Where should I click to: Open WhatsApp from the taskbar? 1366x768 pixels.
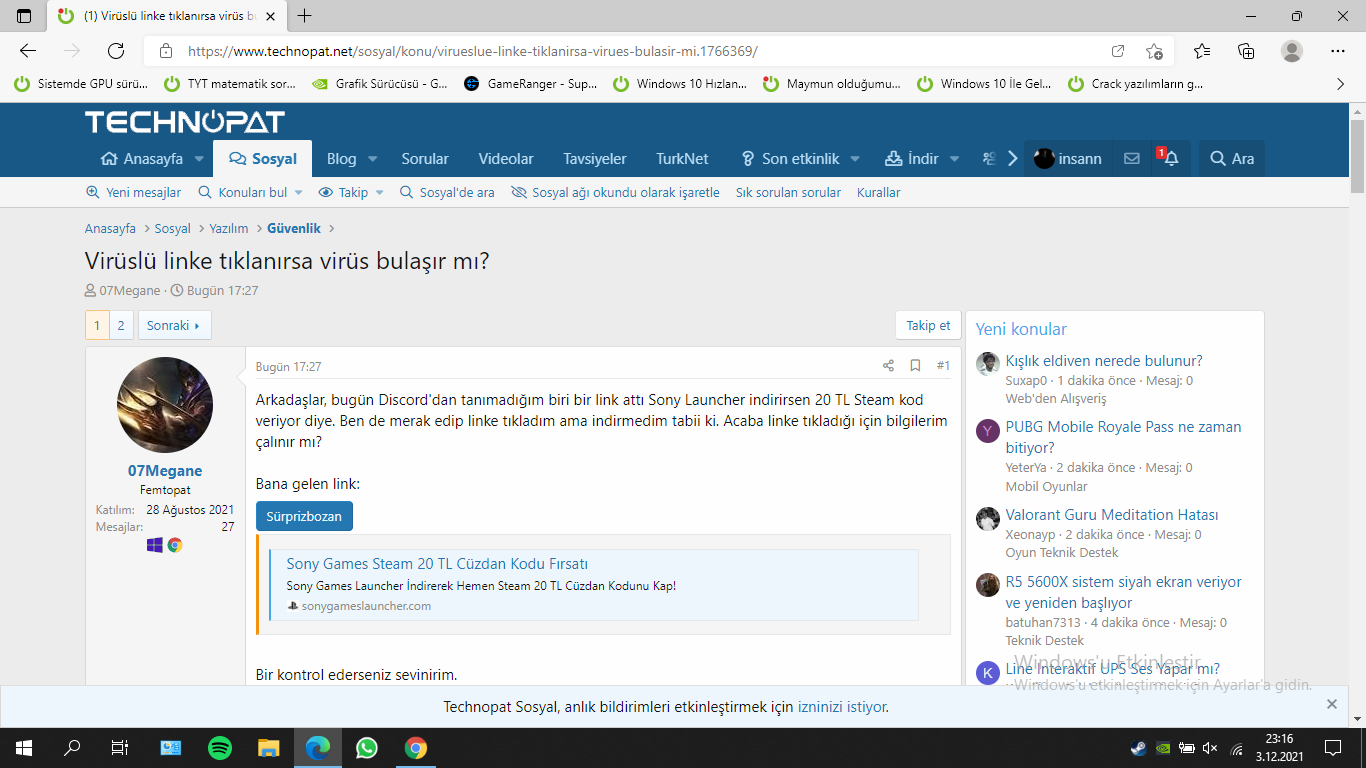pyautogui.click(x=367, y=747)
